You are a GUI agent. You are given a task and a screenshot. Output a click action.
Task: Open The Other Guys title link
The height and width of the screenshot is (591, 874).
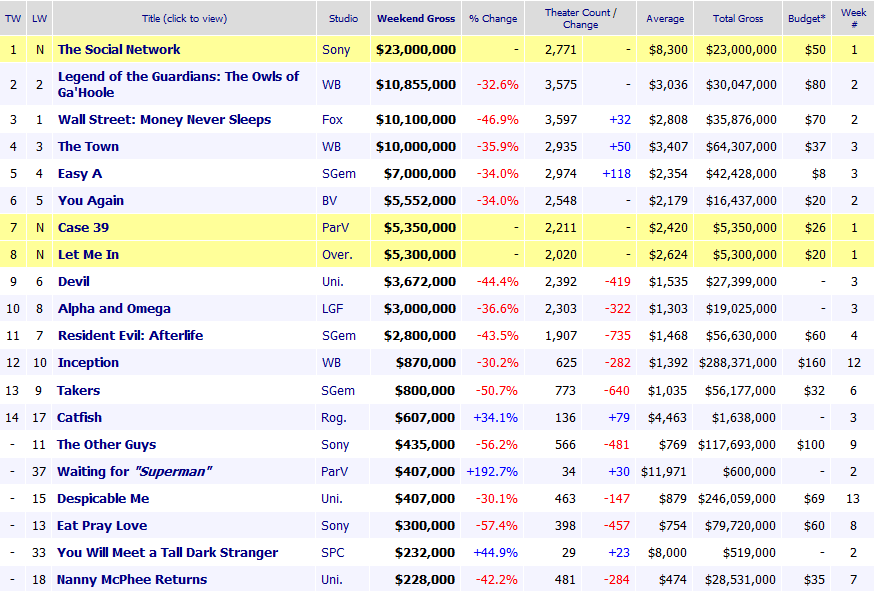tap(106, 444)
